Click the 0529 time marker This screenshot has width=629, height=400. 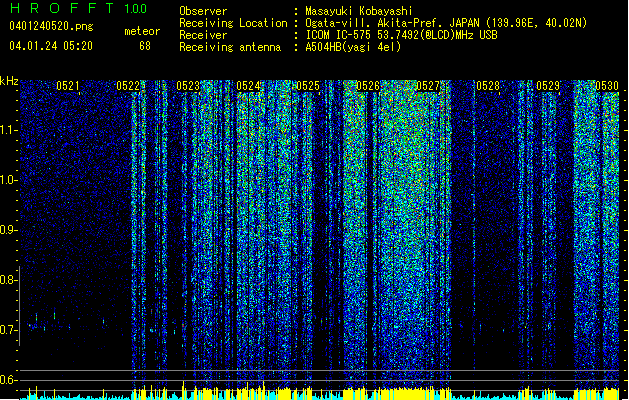point(548,86)
